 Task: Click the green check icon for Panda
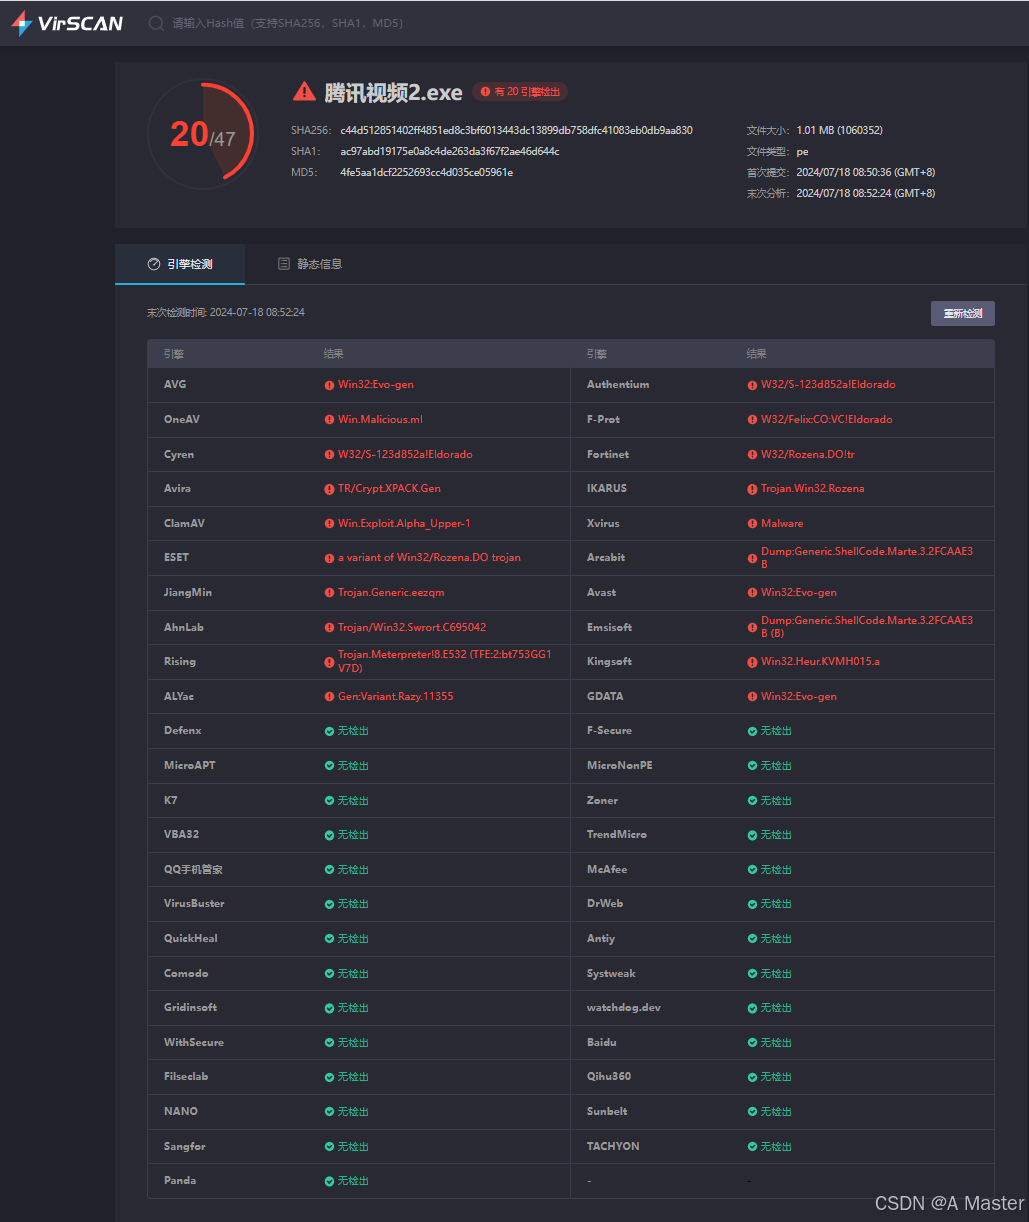tap(329, 1181)
